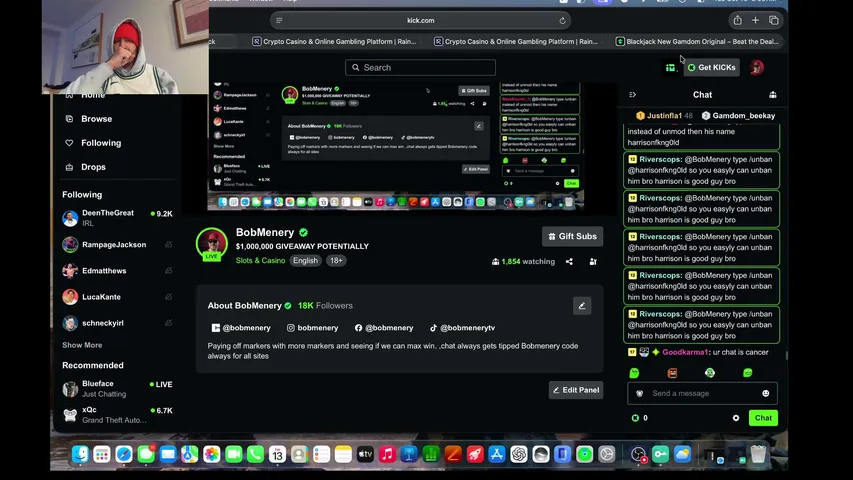Screen dimensions: 853x480
Task: Click the English language tag
Action: (305, 261)
